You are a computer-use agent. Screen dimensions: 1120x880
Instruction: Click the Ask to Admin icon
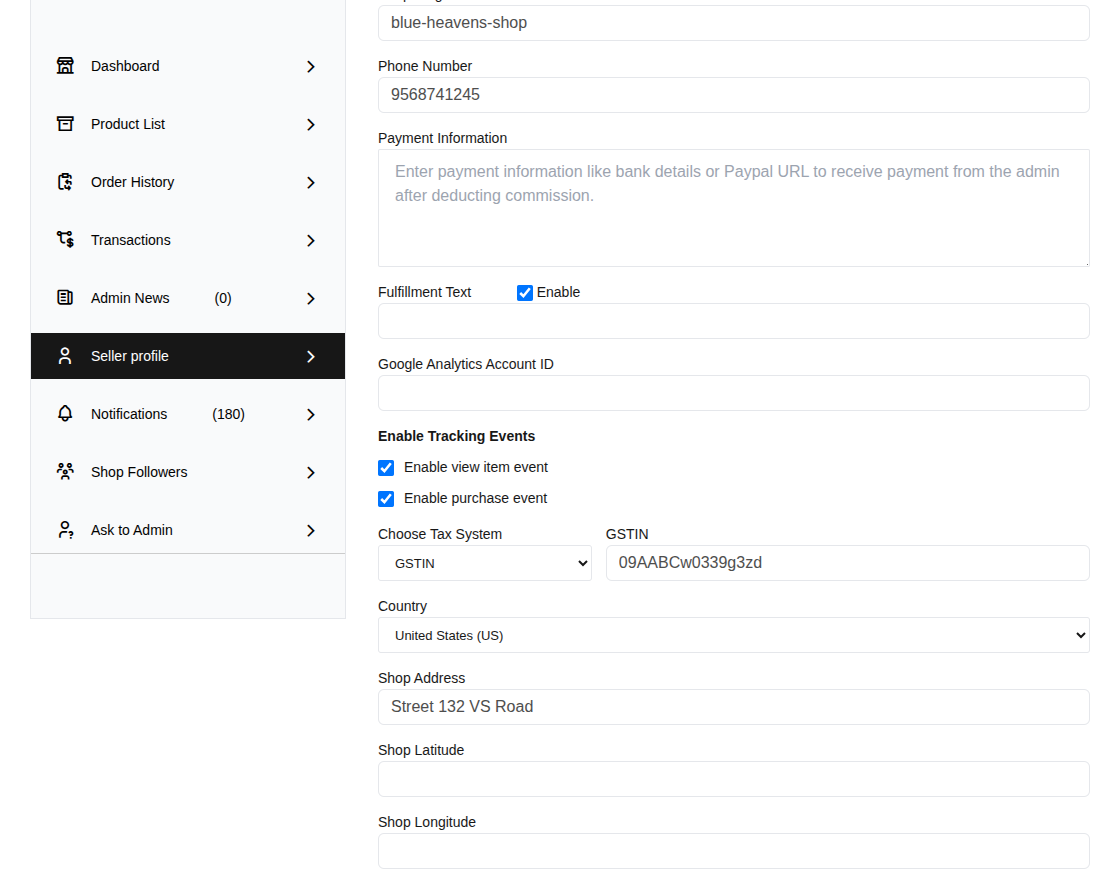pos(65,529)
